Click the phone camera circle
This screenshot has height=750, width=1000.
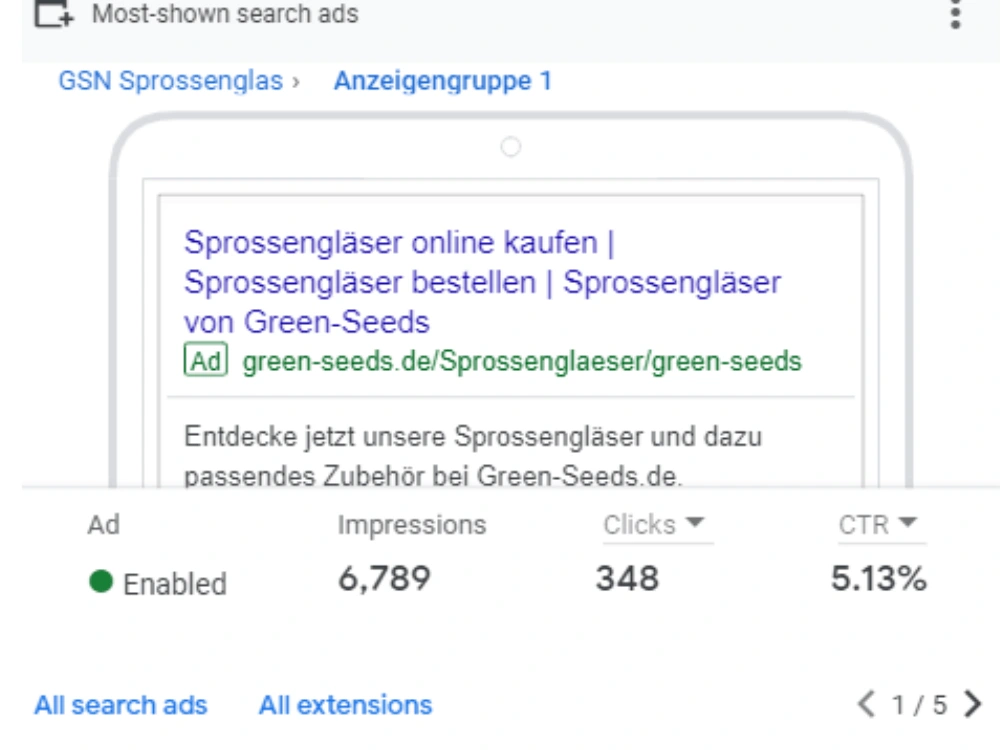510,147
